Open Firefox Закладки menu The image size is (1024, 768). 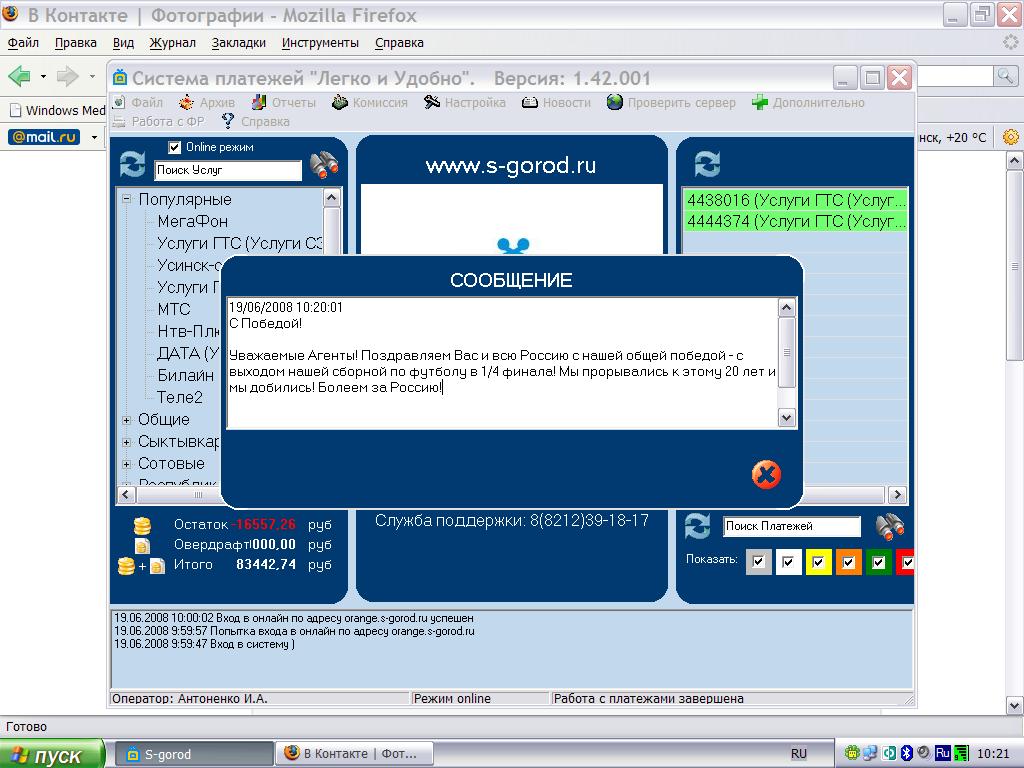pos(239,43)
